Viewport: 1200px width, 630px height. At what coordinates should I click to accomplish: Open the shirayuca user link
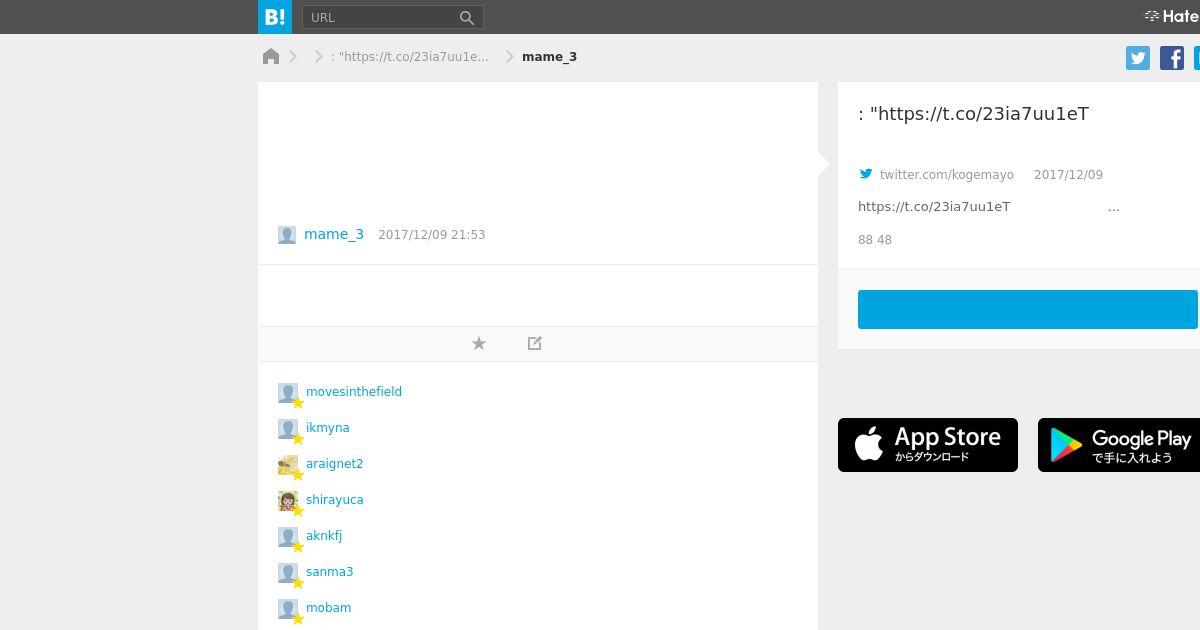[x=335, y=500]
